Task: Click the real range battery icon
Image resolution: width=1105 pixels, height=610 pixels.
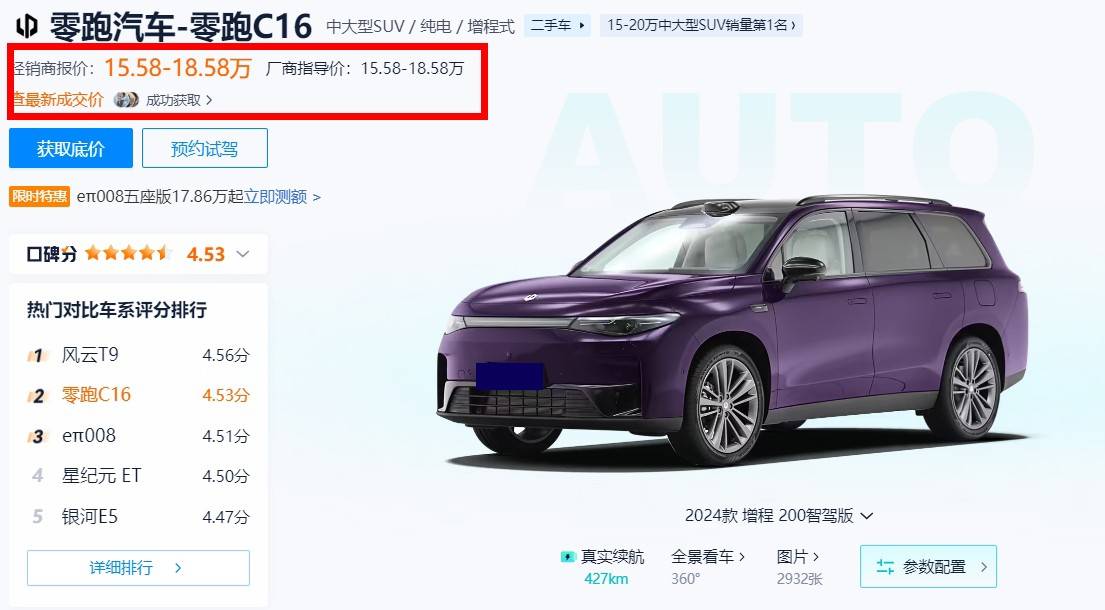Action: pyautogui.click(x=567, y=557)
